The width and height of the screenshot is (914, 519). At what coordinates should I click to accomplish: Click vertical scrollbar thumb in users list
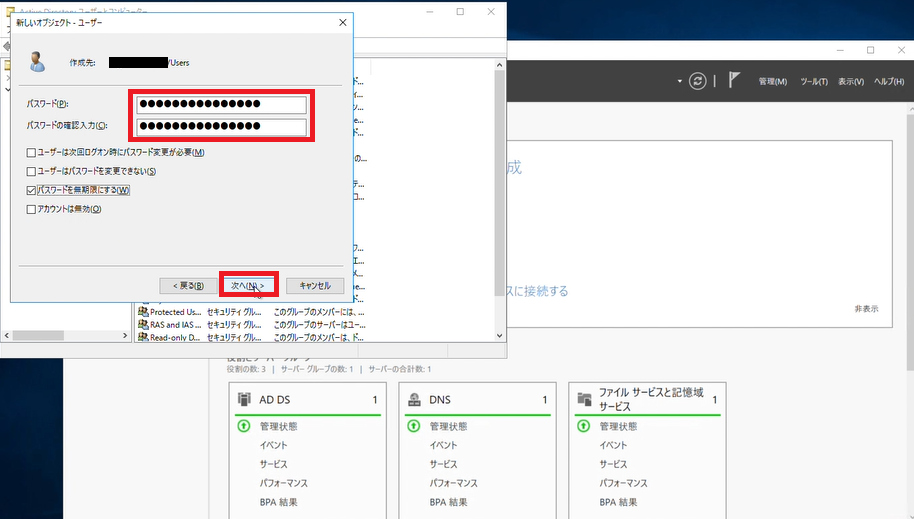coord(500,183)
